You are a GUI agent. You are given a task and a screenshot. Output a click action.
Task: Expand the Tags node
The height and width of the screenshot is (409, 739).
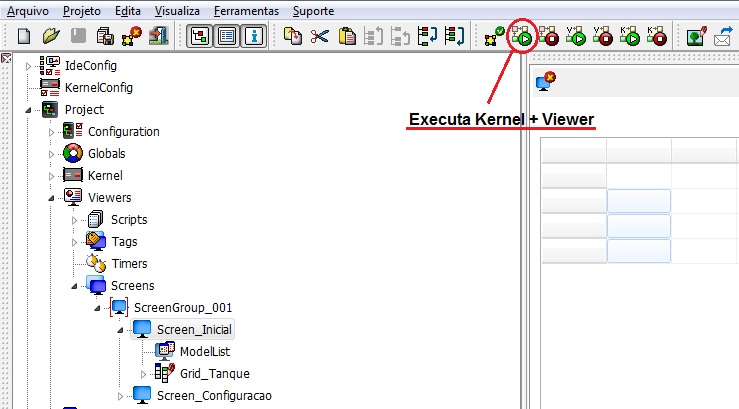tap(74, 242)
